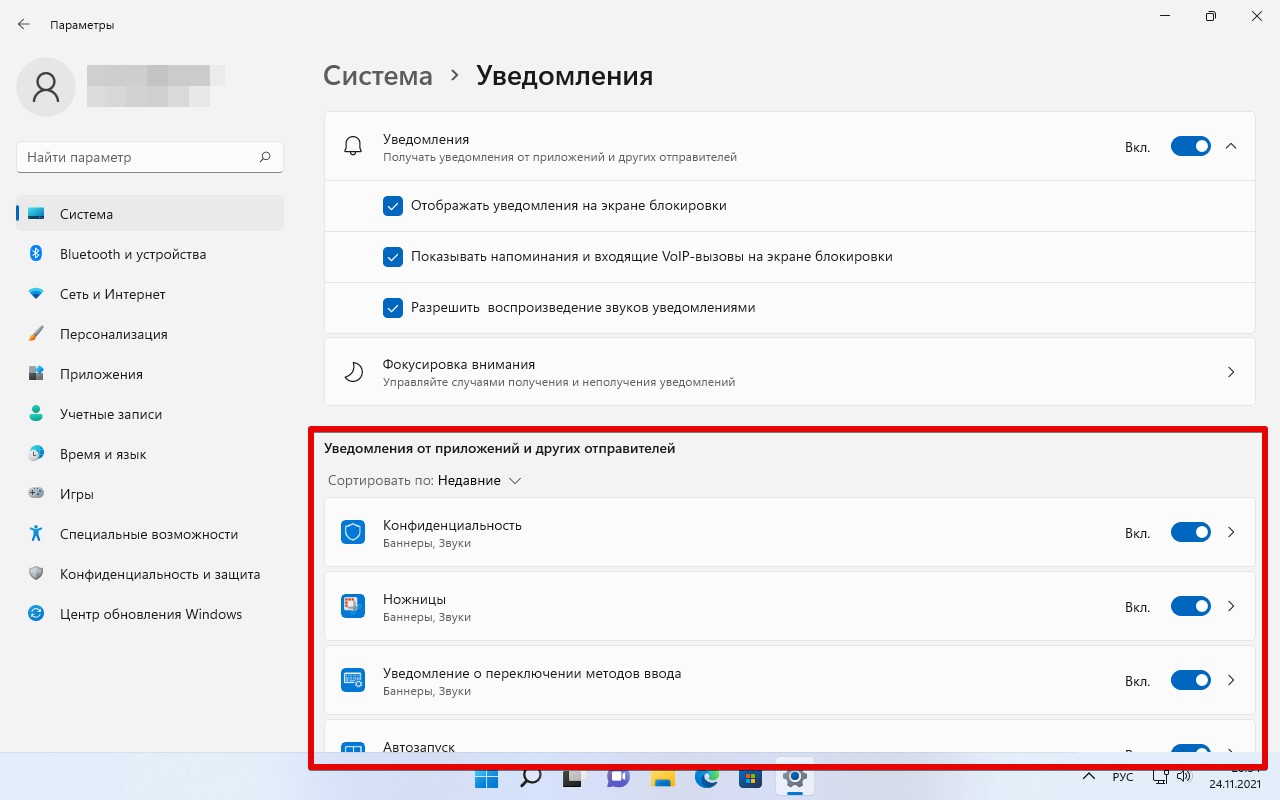The height and width of the screenshot is (800, 1280).
Task: Click the input method switching notification icon
Action: coord(353,680)
